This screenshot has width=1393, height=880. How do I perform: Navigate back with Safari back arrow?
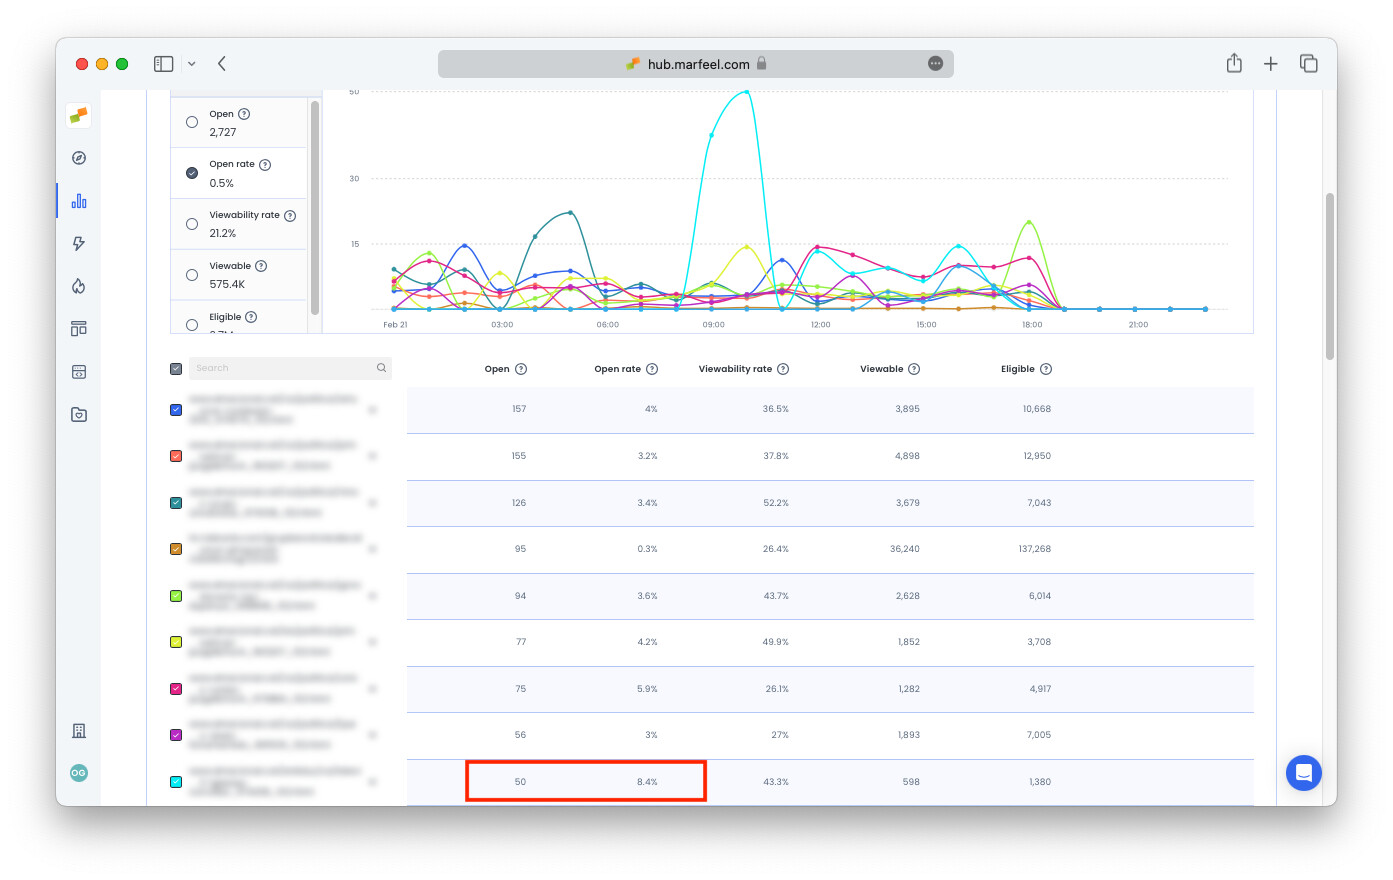click(221, 63)
